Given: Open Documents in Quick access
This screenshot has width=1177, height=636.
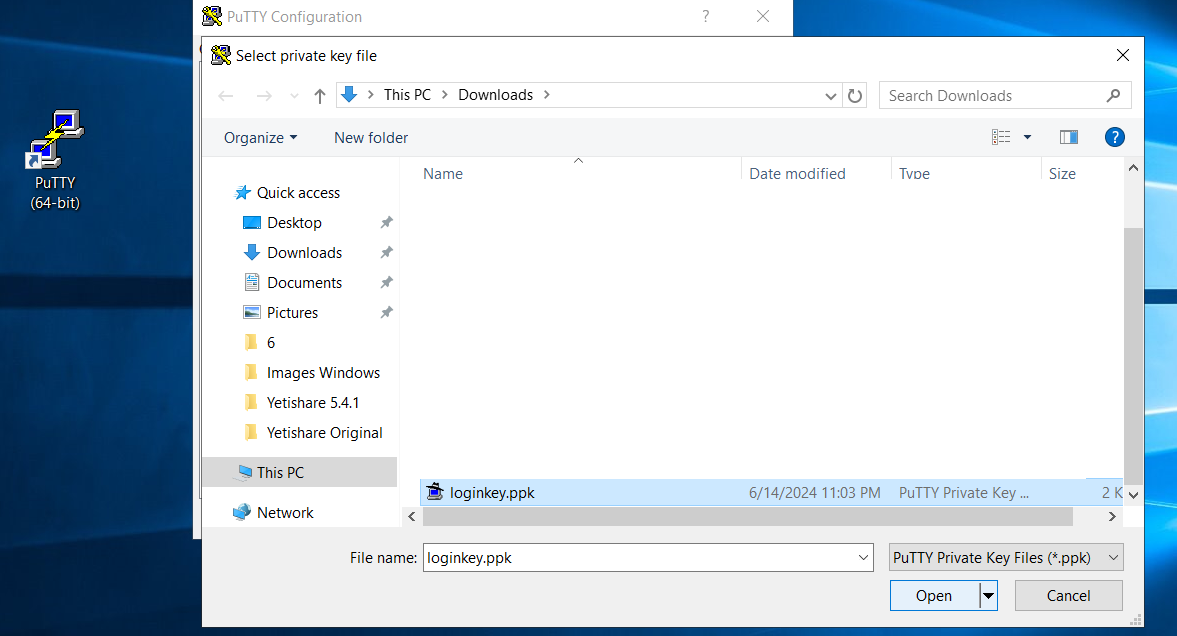Looking at the screenshot, I should coord(304,283).
